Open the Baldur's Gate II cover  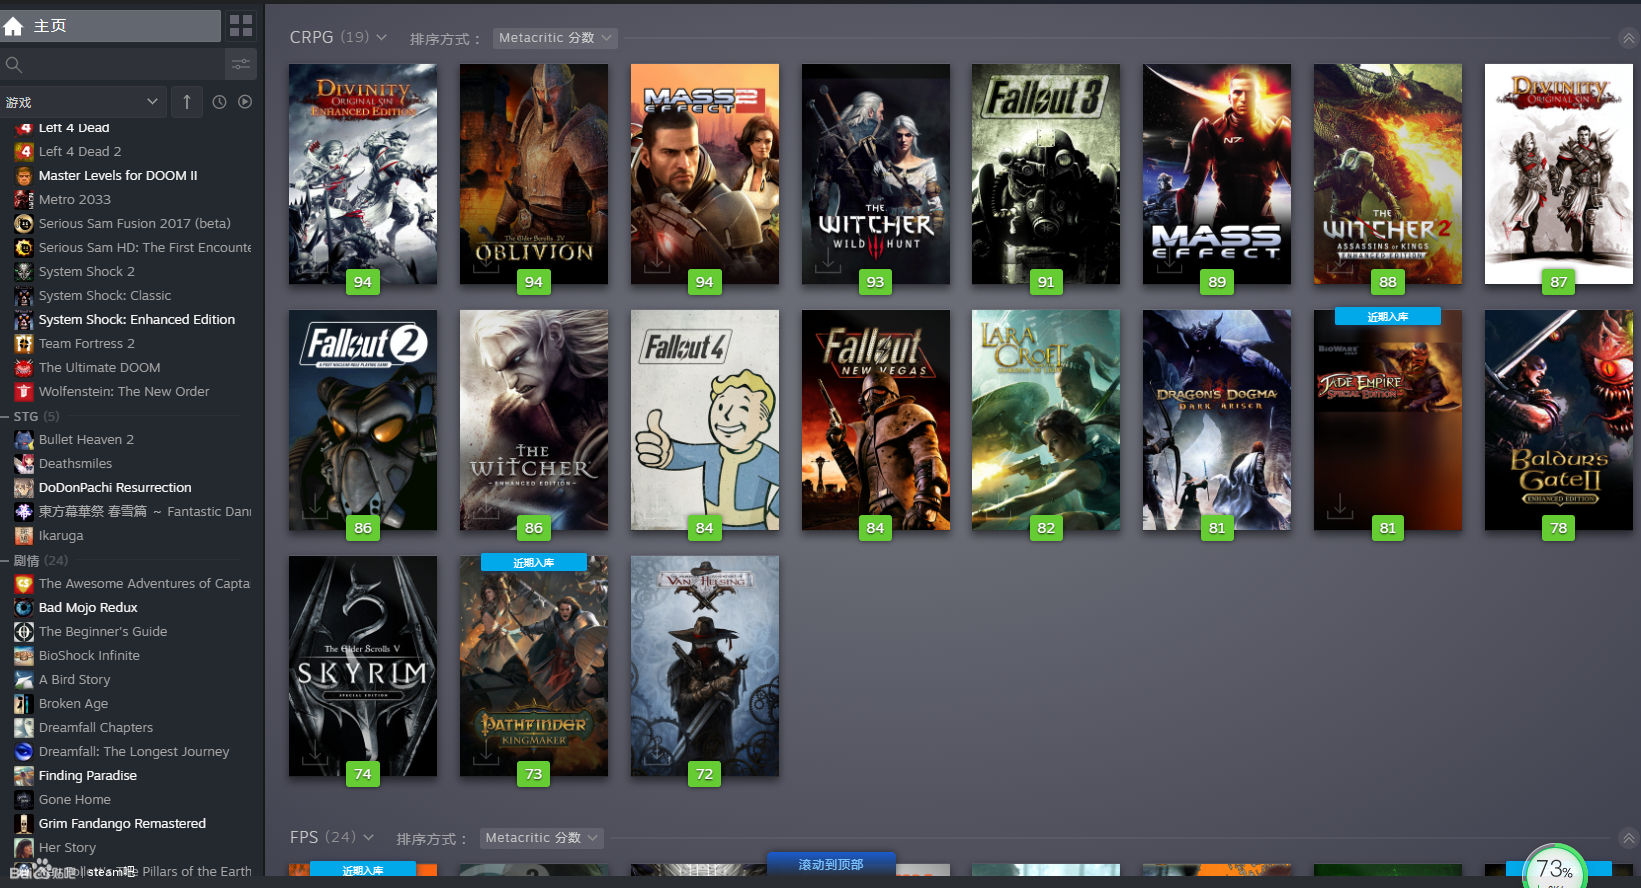coord(1559,420)
